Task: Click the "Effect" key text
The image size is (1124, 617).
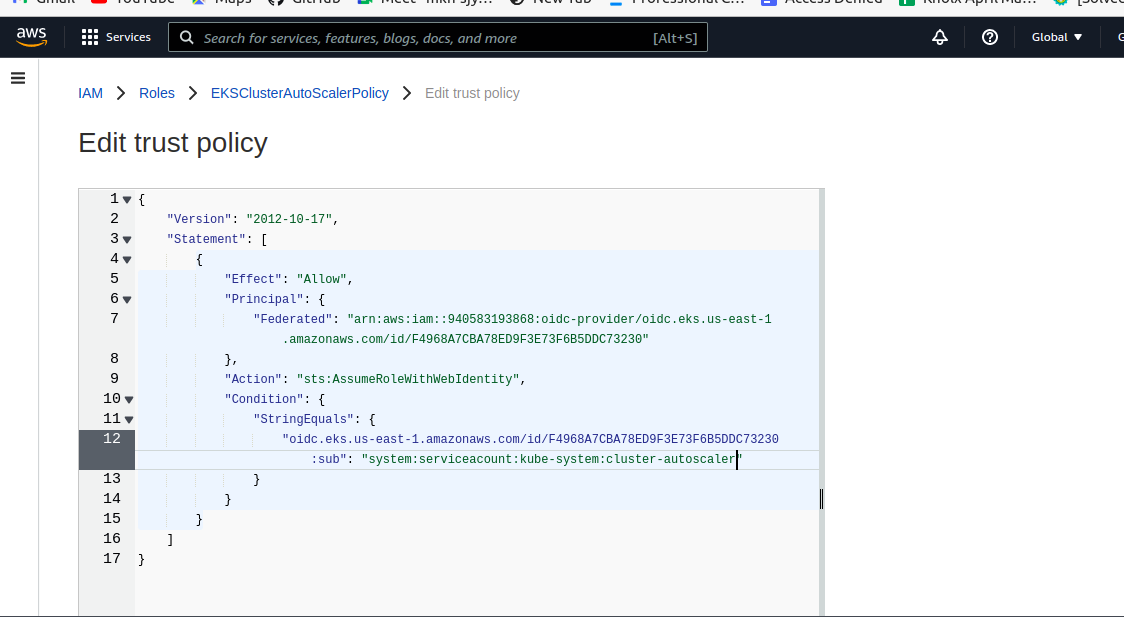Action: (x=253, y=279)
